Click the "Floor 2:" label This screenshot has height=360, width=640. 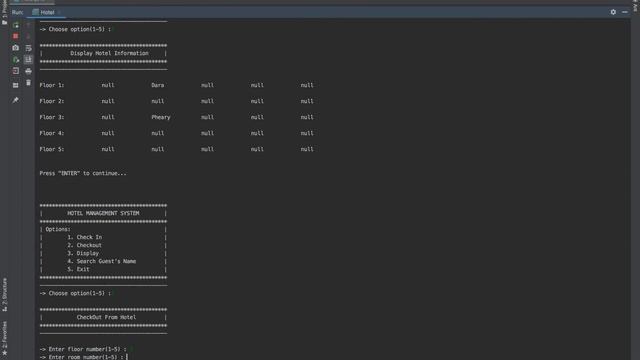(x=52, y=101)
